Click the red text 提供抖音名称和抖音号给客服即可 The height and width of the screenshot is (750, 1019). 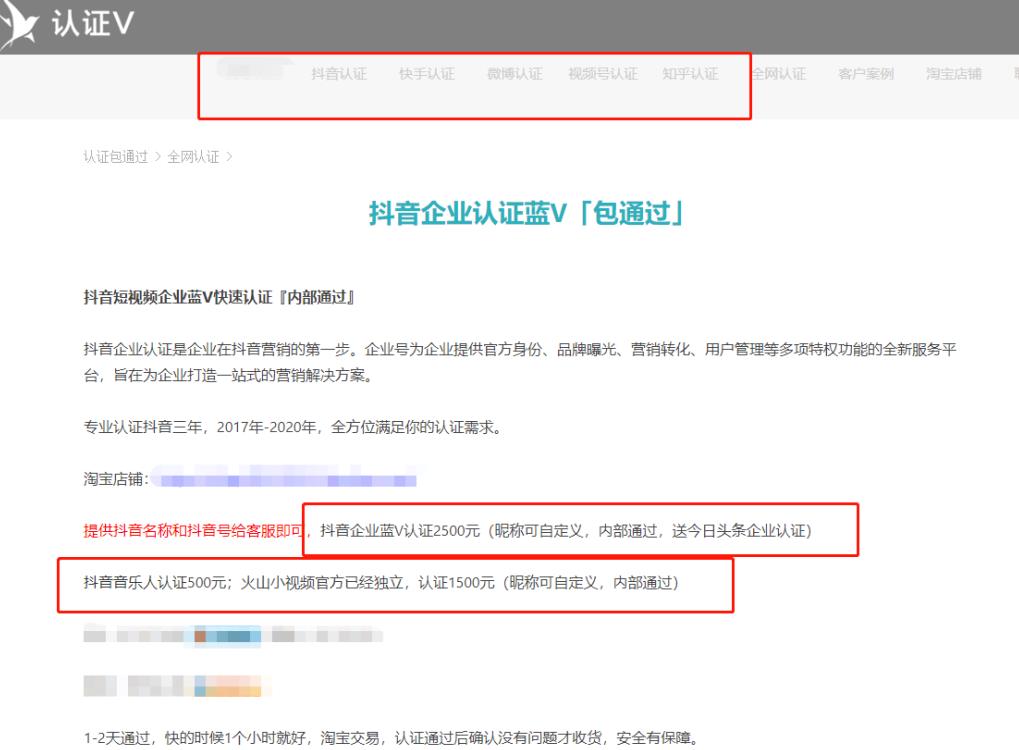pyautogui.click(x=194, y=530)
